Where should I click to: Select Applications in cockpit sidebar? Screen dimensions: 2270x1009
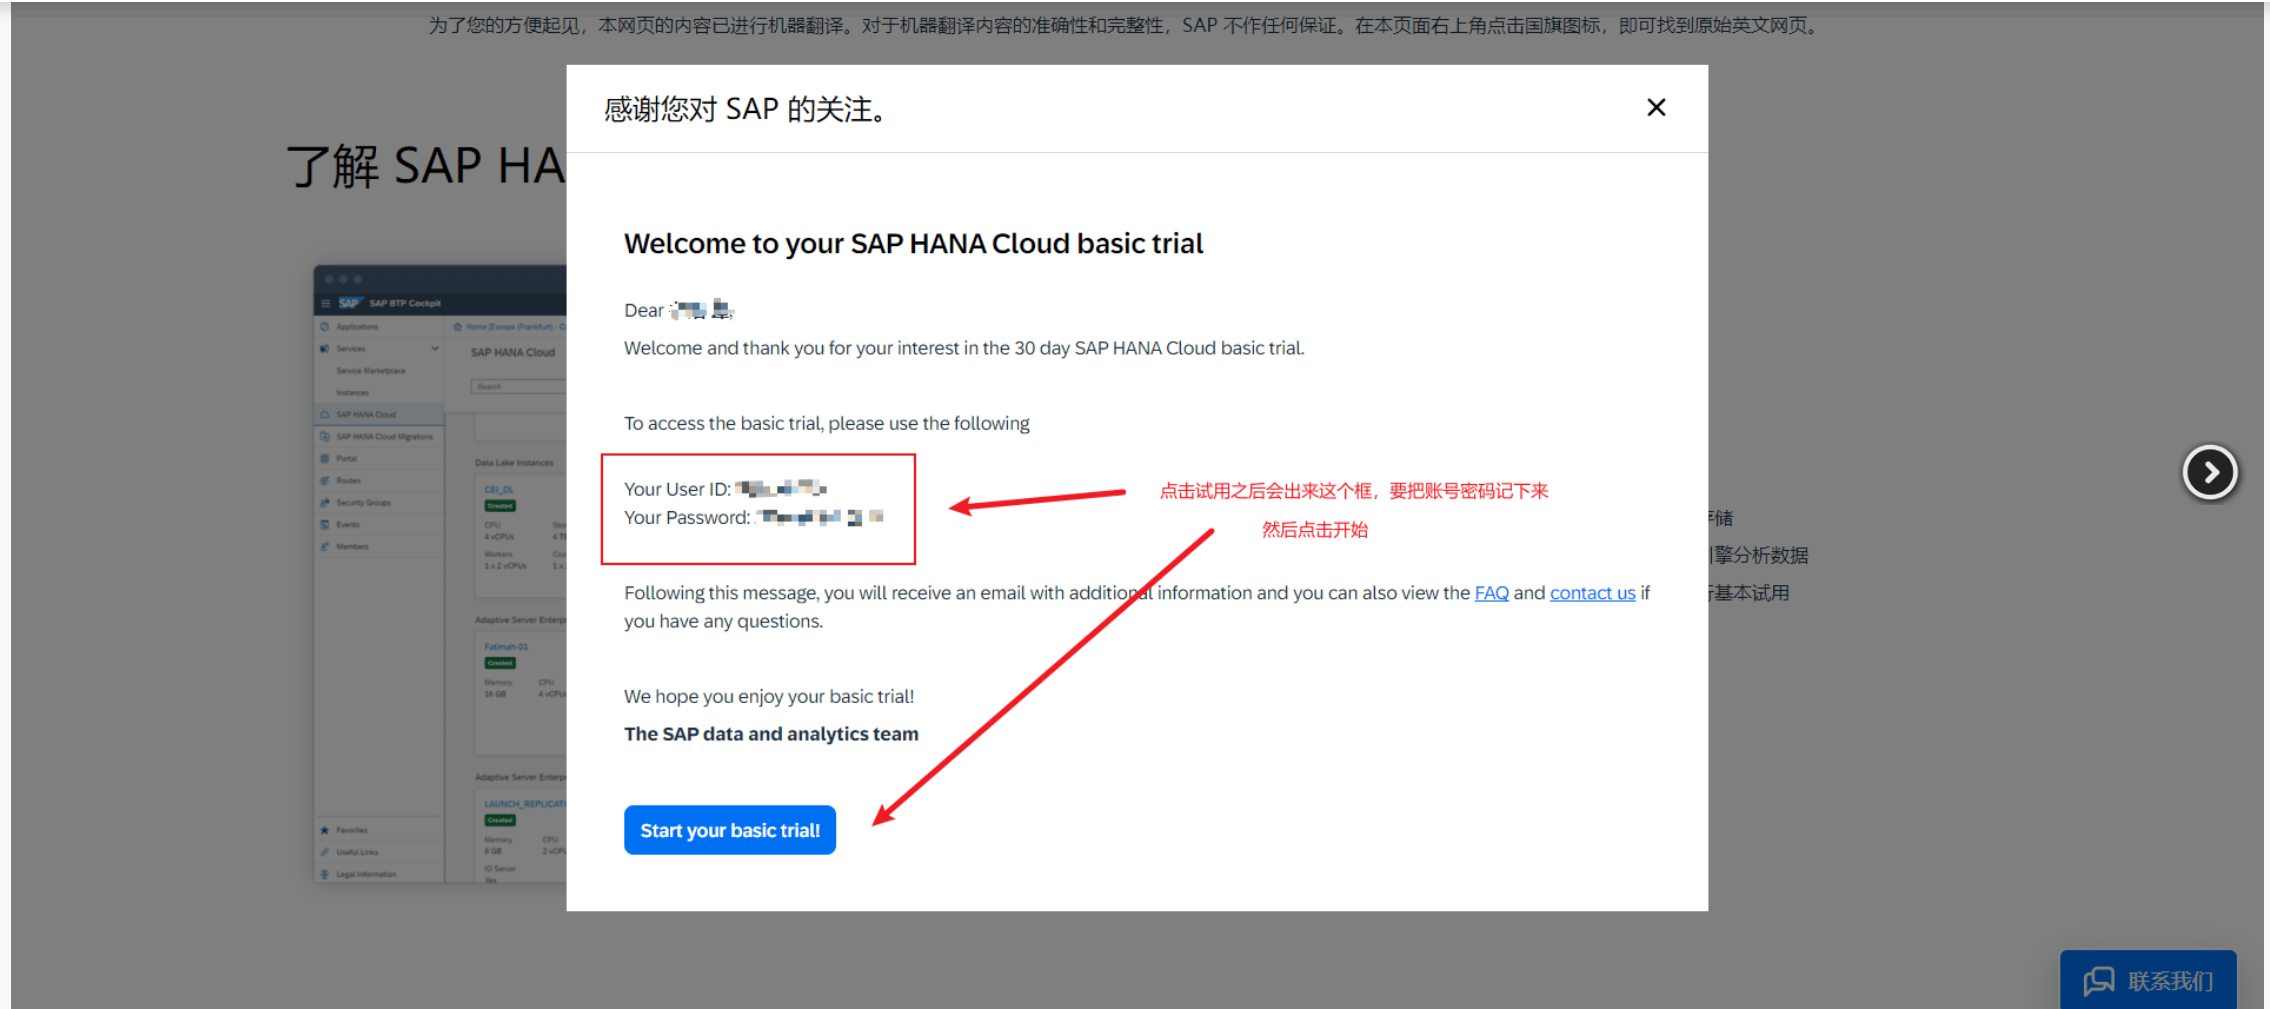tap(357, 327)
